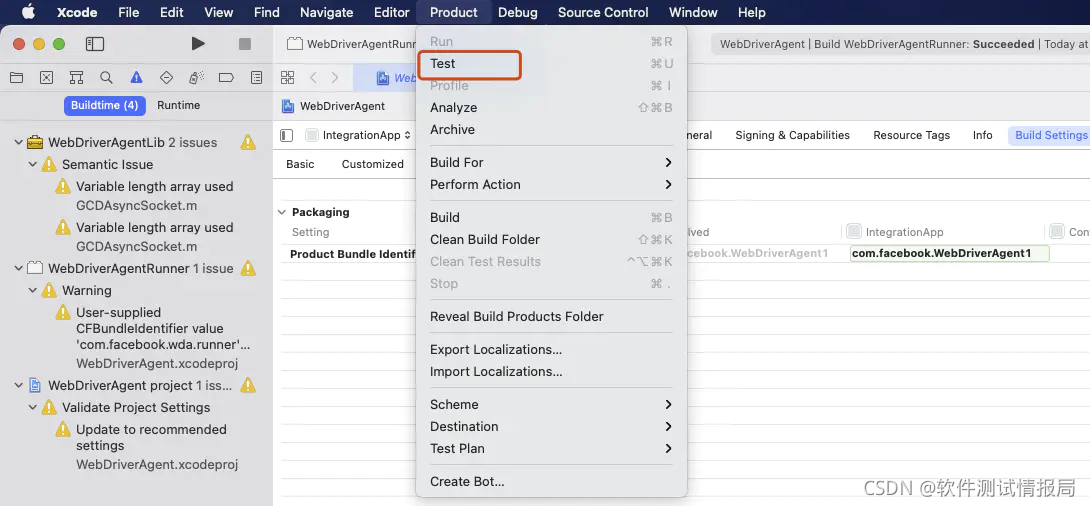Image resolution: width=1090 pixels, height=506 pixels.
Task: Open the Source Control menu
Action: 603,12
